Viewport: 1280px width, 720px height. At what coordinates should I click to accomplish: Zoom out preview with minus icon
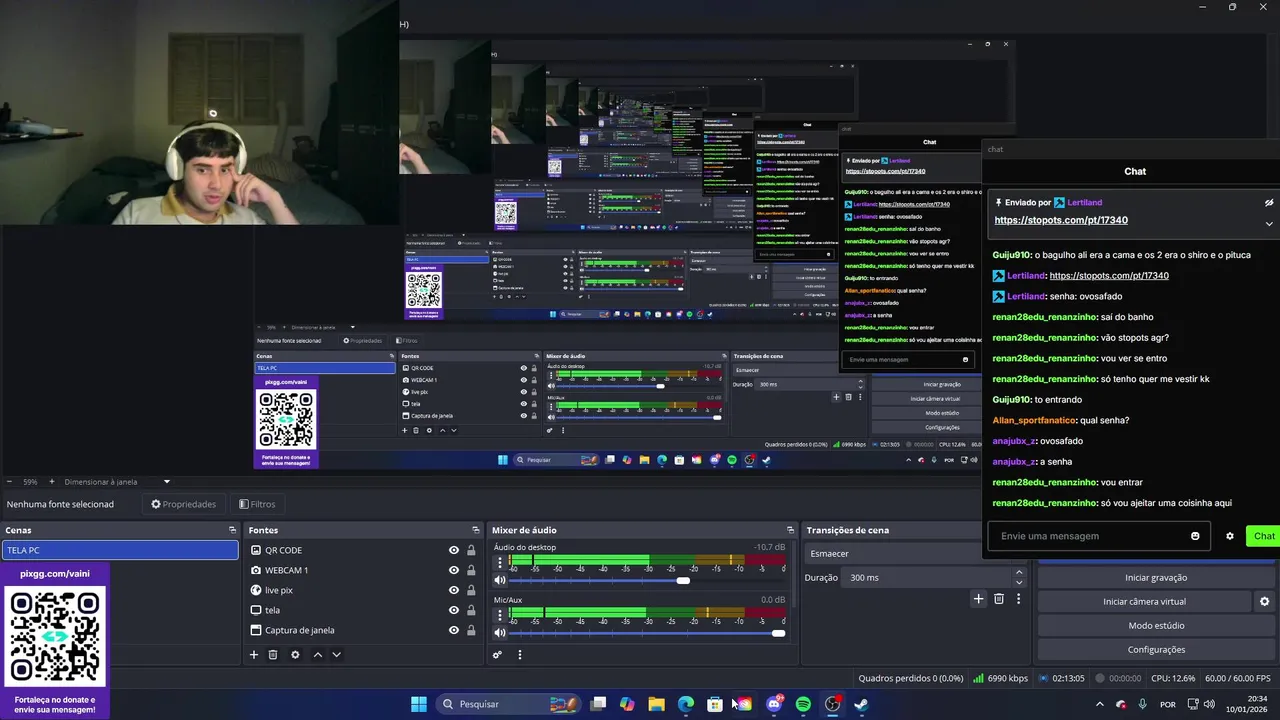pyautogui.click(x=9, y=482)
